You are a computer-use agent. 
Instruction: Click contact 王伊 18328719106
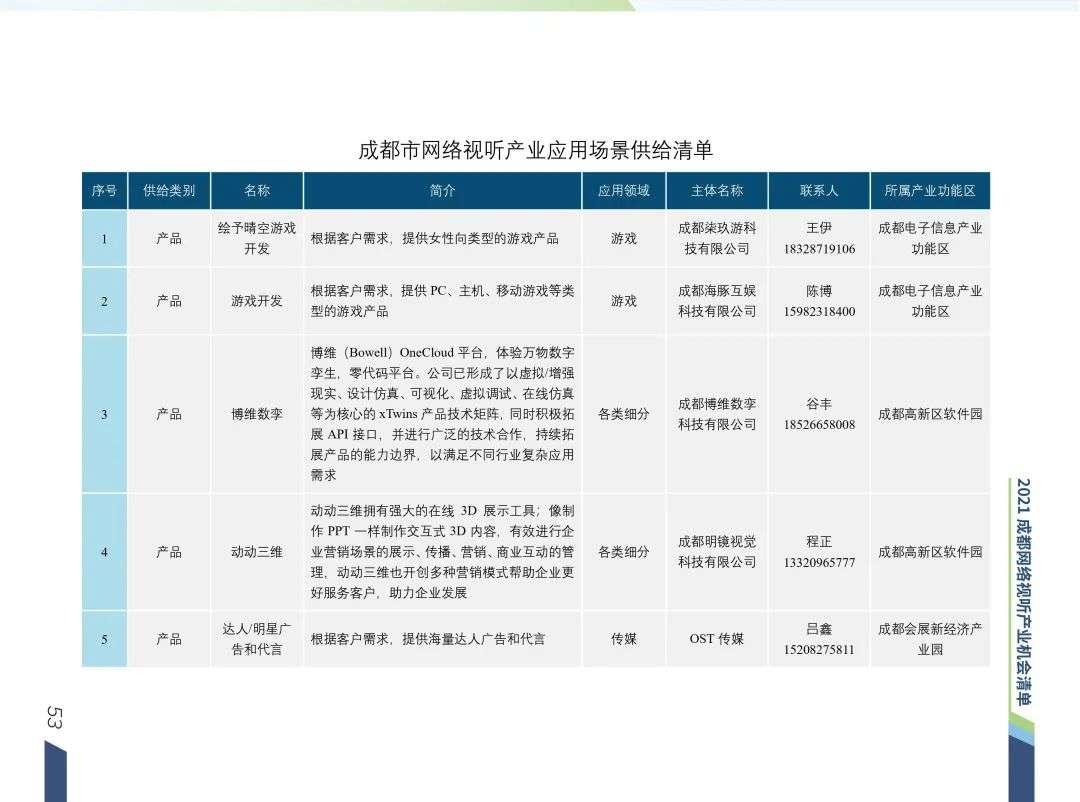click(819, 238)
